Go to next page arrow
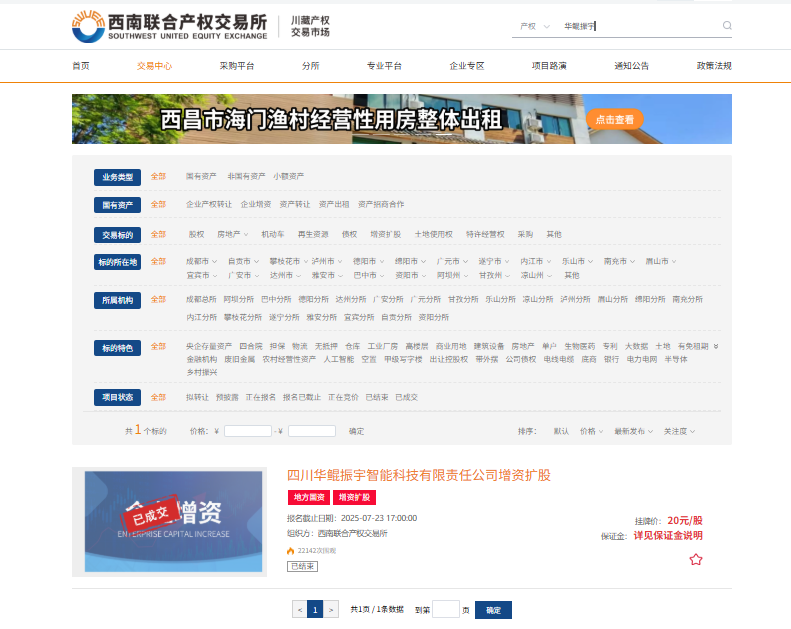 click(330, 610)
